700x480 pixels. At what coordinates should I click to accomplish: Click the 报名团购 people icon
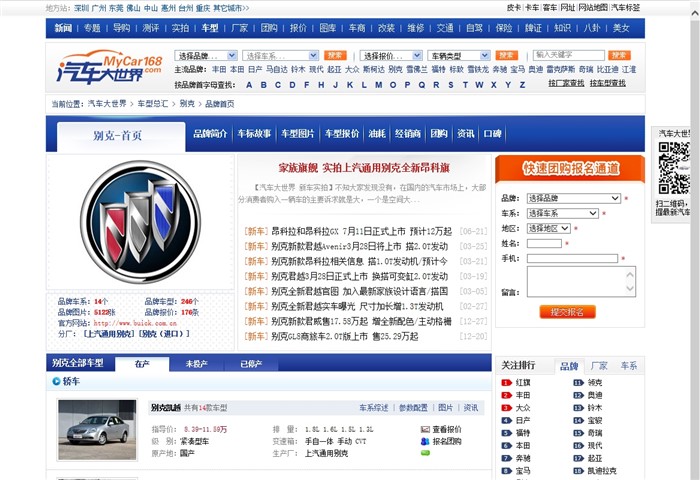(425, 441)
